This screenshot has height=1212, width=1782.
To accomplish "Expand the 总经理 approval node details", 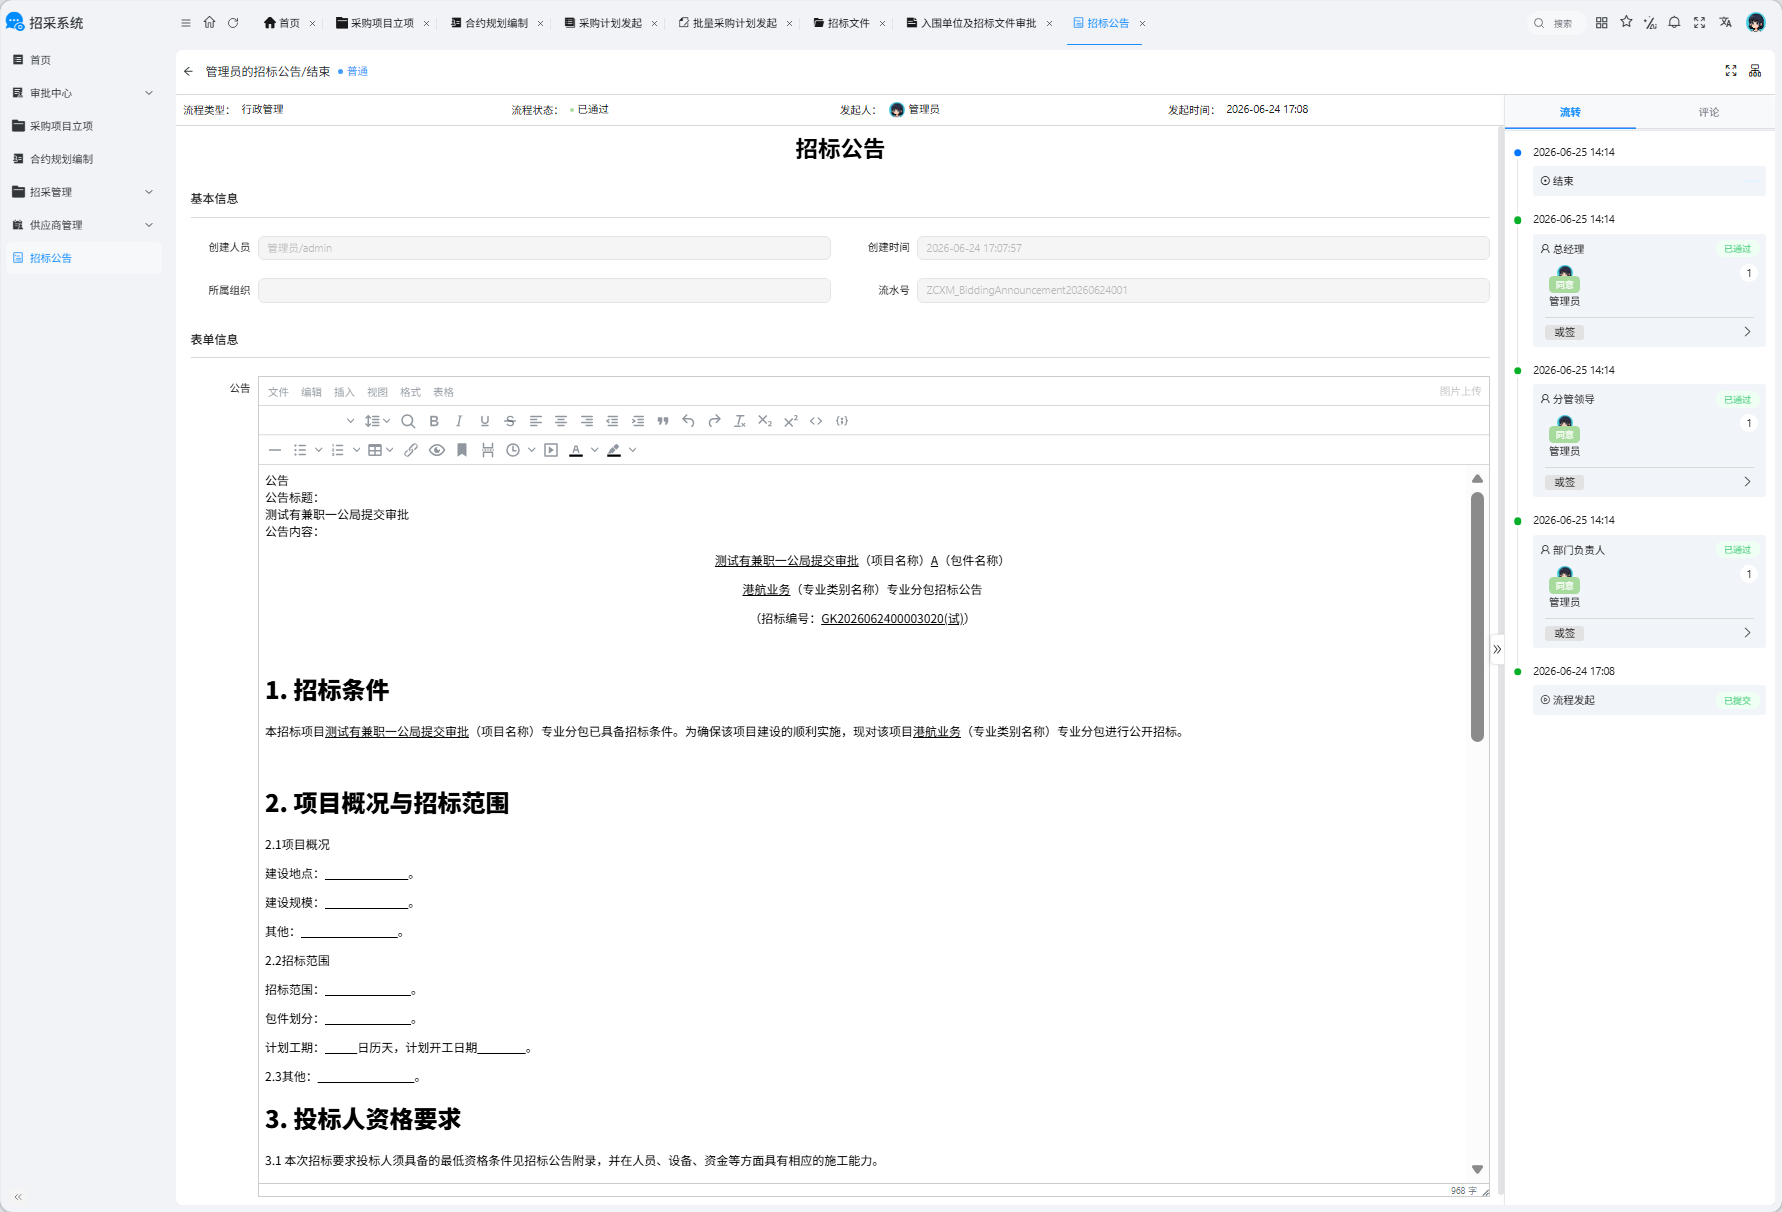I will pos(1747,332).
